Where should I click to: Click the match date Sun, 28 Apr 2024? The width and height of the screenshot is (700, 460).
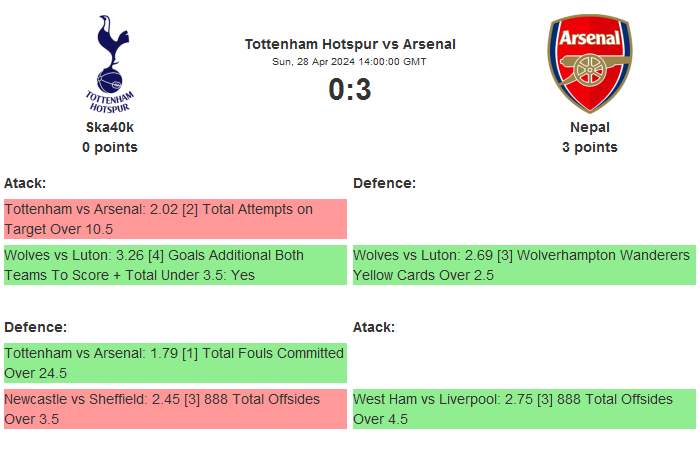tap(350, 61)
